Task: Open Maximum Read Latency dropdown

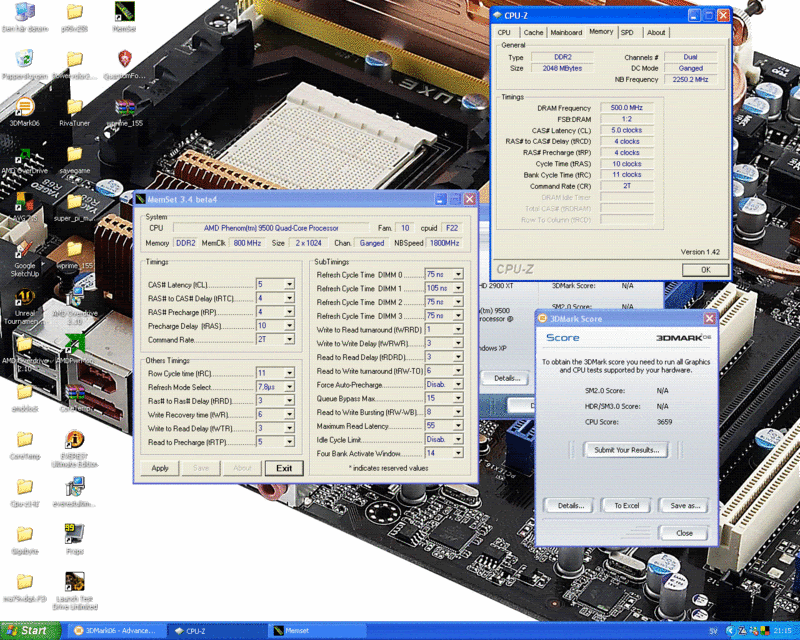Action: coord(458,426)
